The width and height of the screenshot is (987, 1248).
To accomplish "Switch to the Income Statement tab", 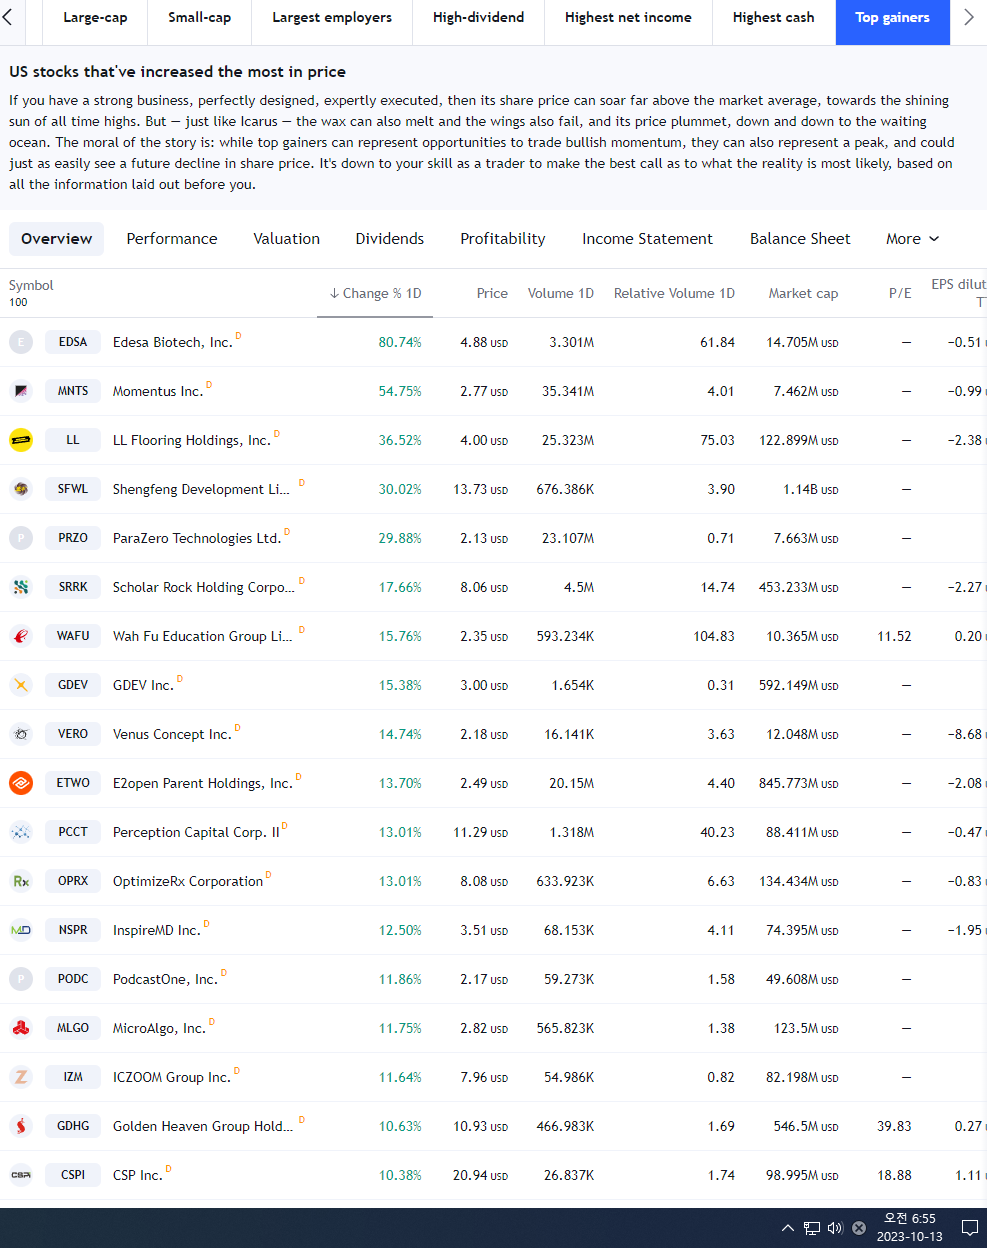I will point(647,239).
